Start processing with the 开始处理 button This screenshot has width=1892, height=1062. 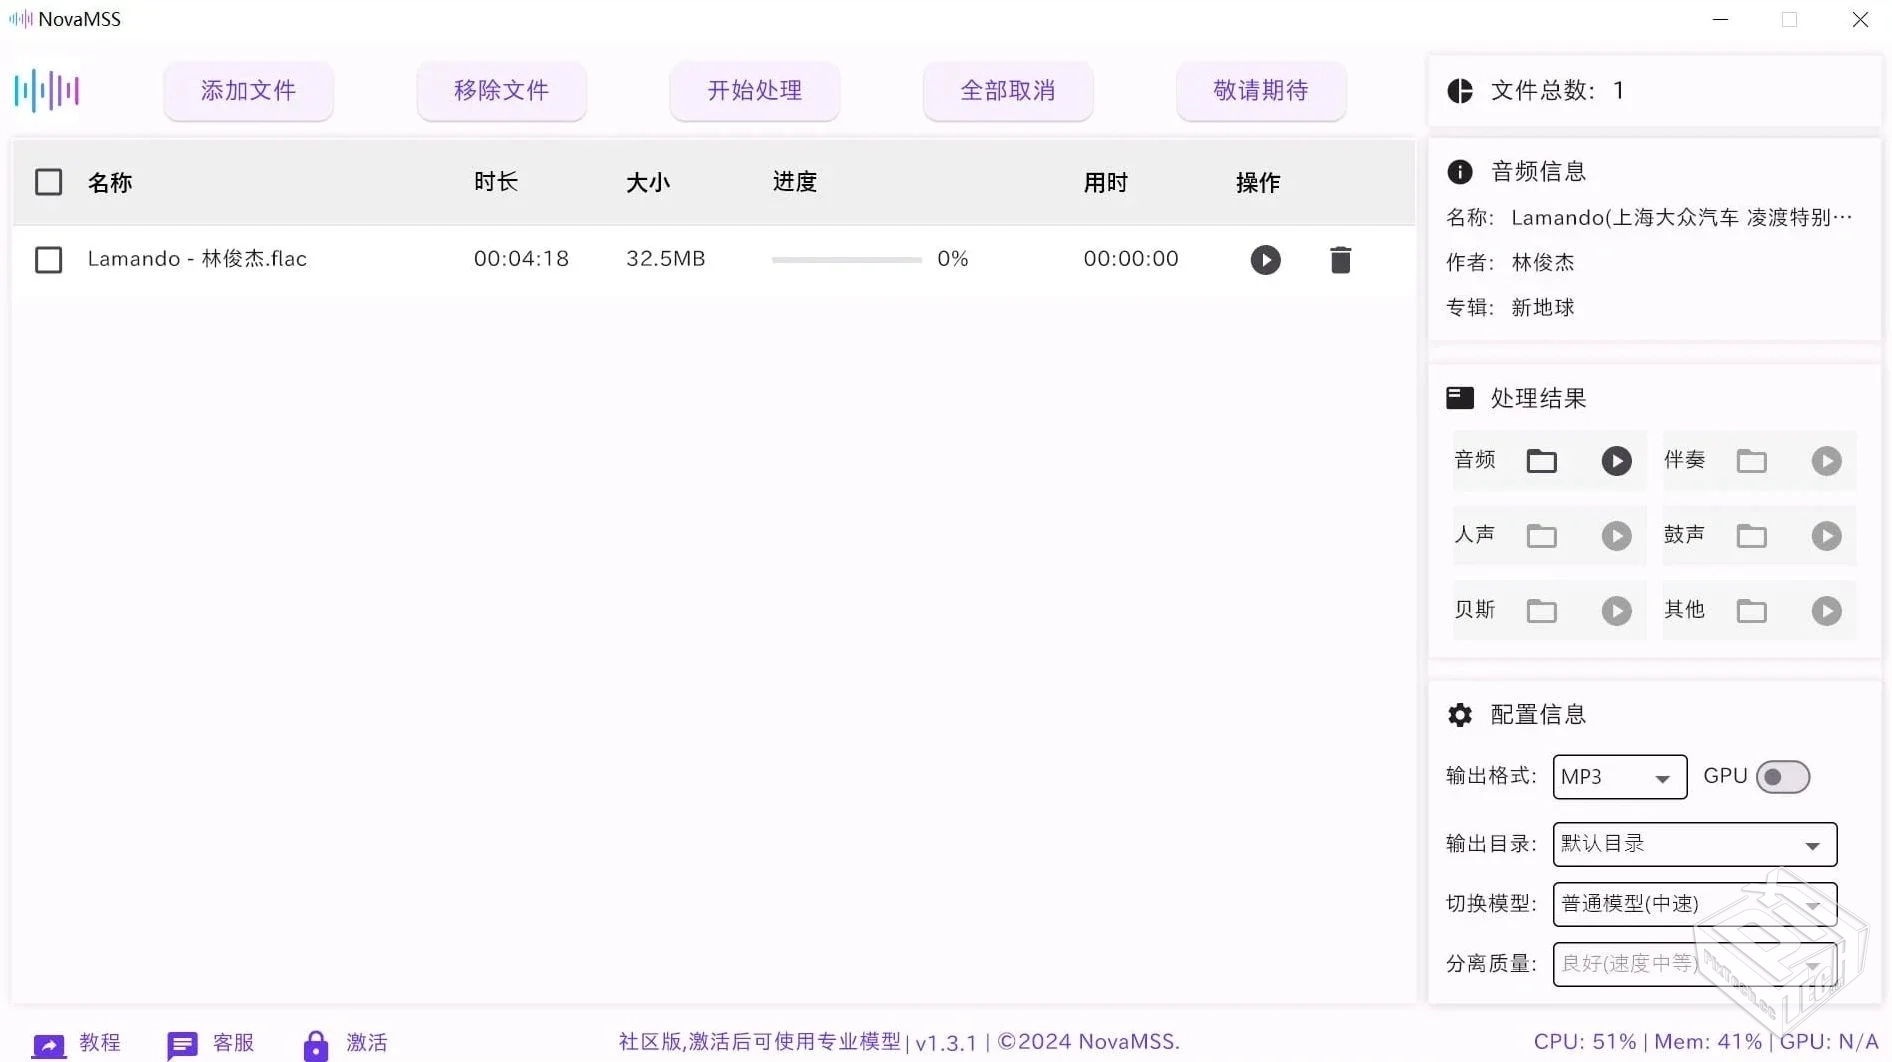click(754, 90)
